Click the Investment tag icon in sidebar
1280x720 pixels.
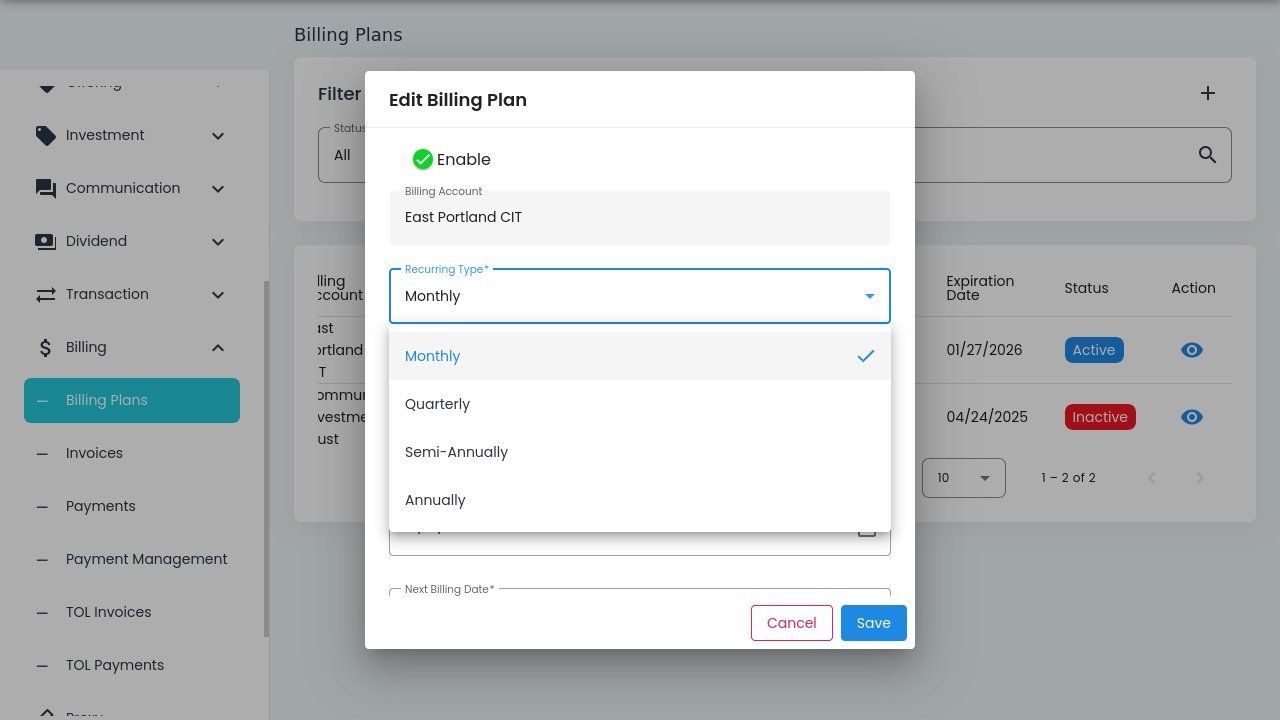coord(46,136)
